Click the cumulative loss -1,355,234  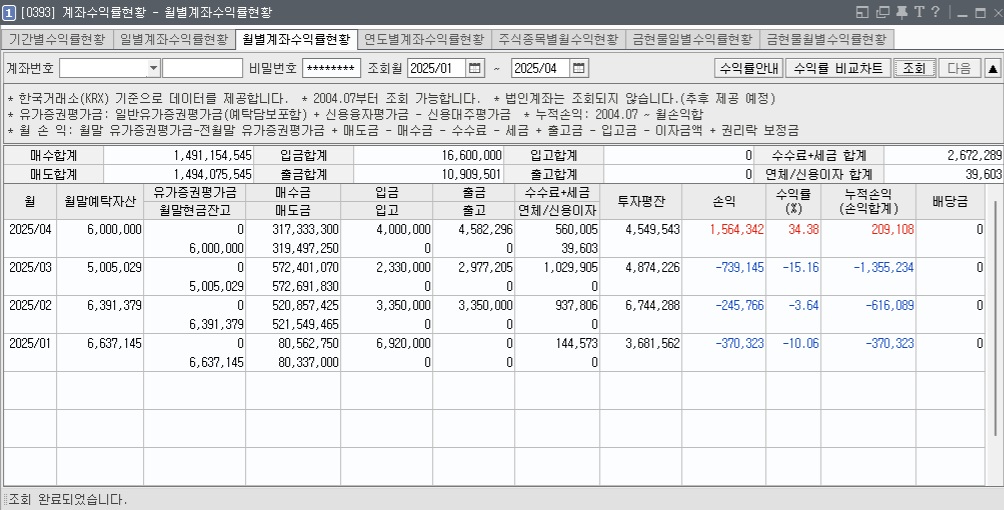(x=883, y=267)
